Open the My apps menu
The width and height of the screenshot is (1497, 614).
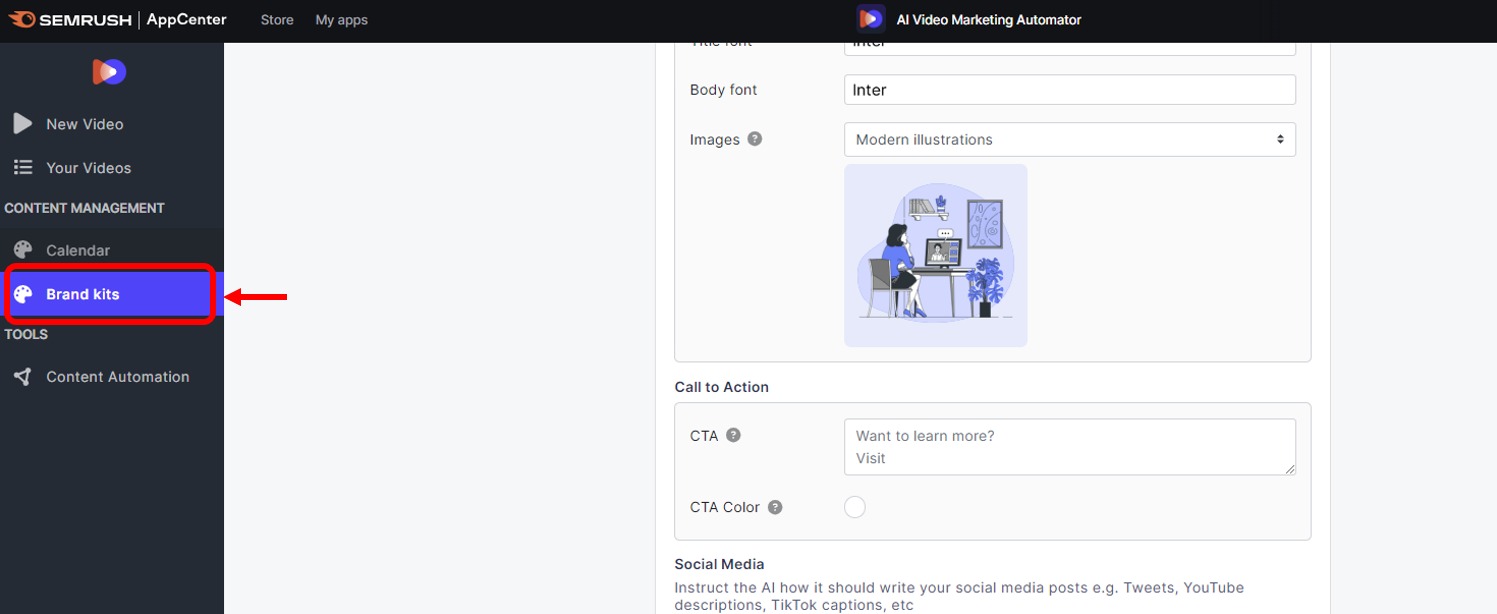pyautogui.click(x=341, y=19)
